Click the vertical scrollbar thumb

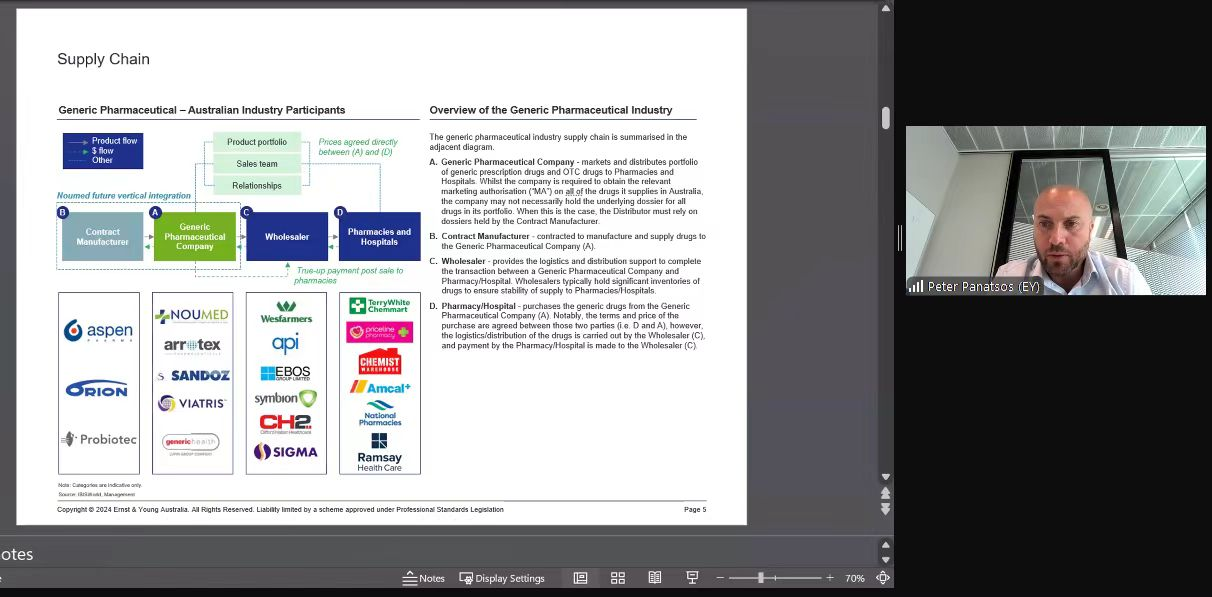[x=886, y=118]
